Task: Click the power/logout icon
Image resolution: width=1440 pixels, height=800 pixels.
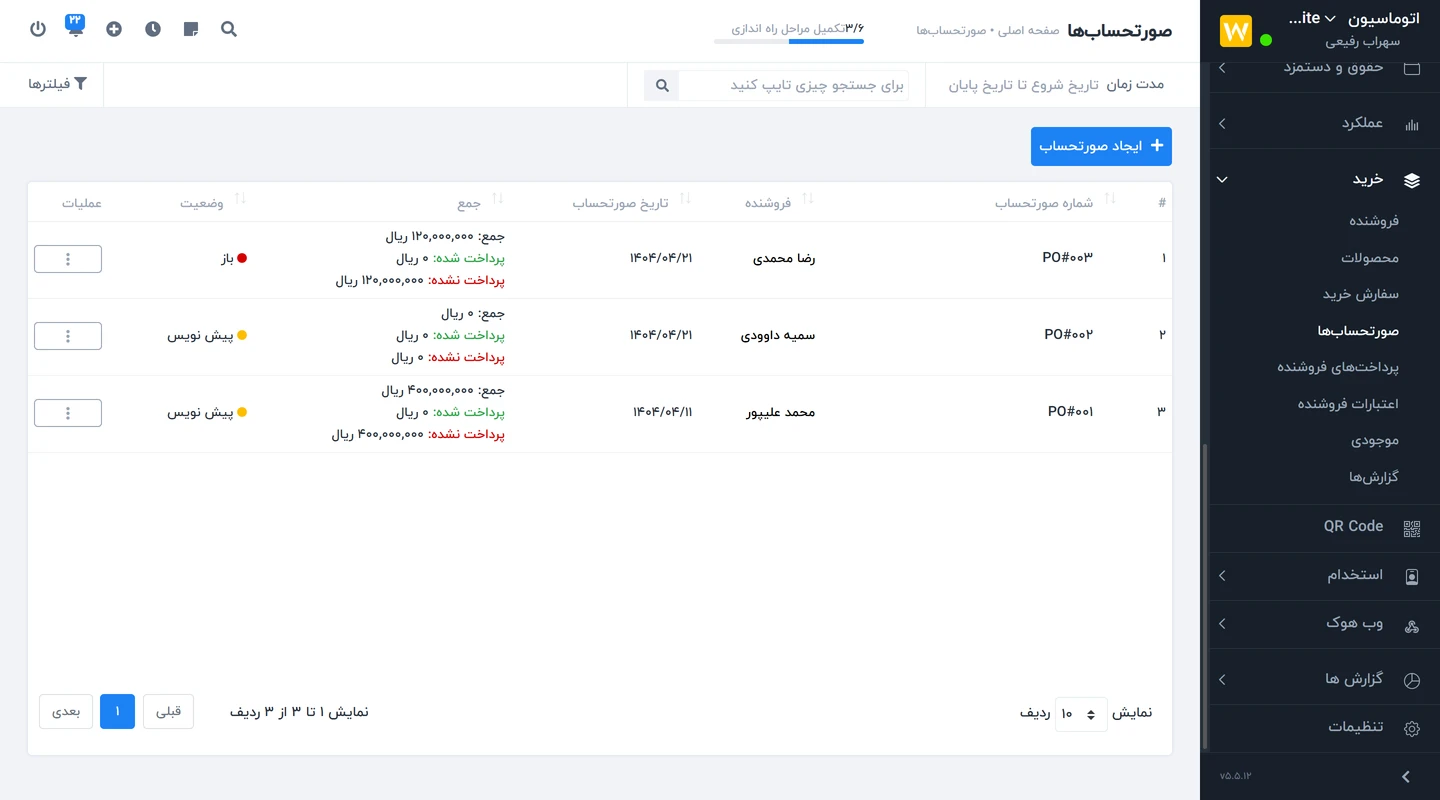Action: (x=38, y=29)
